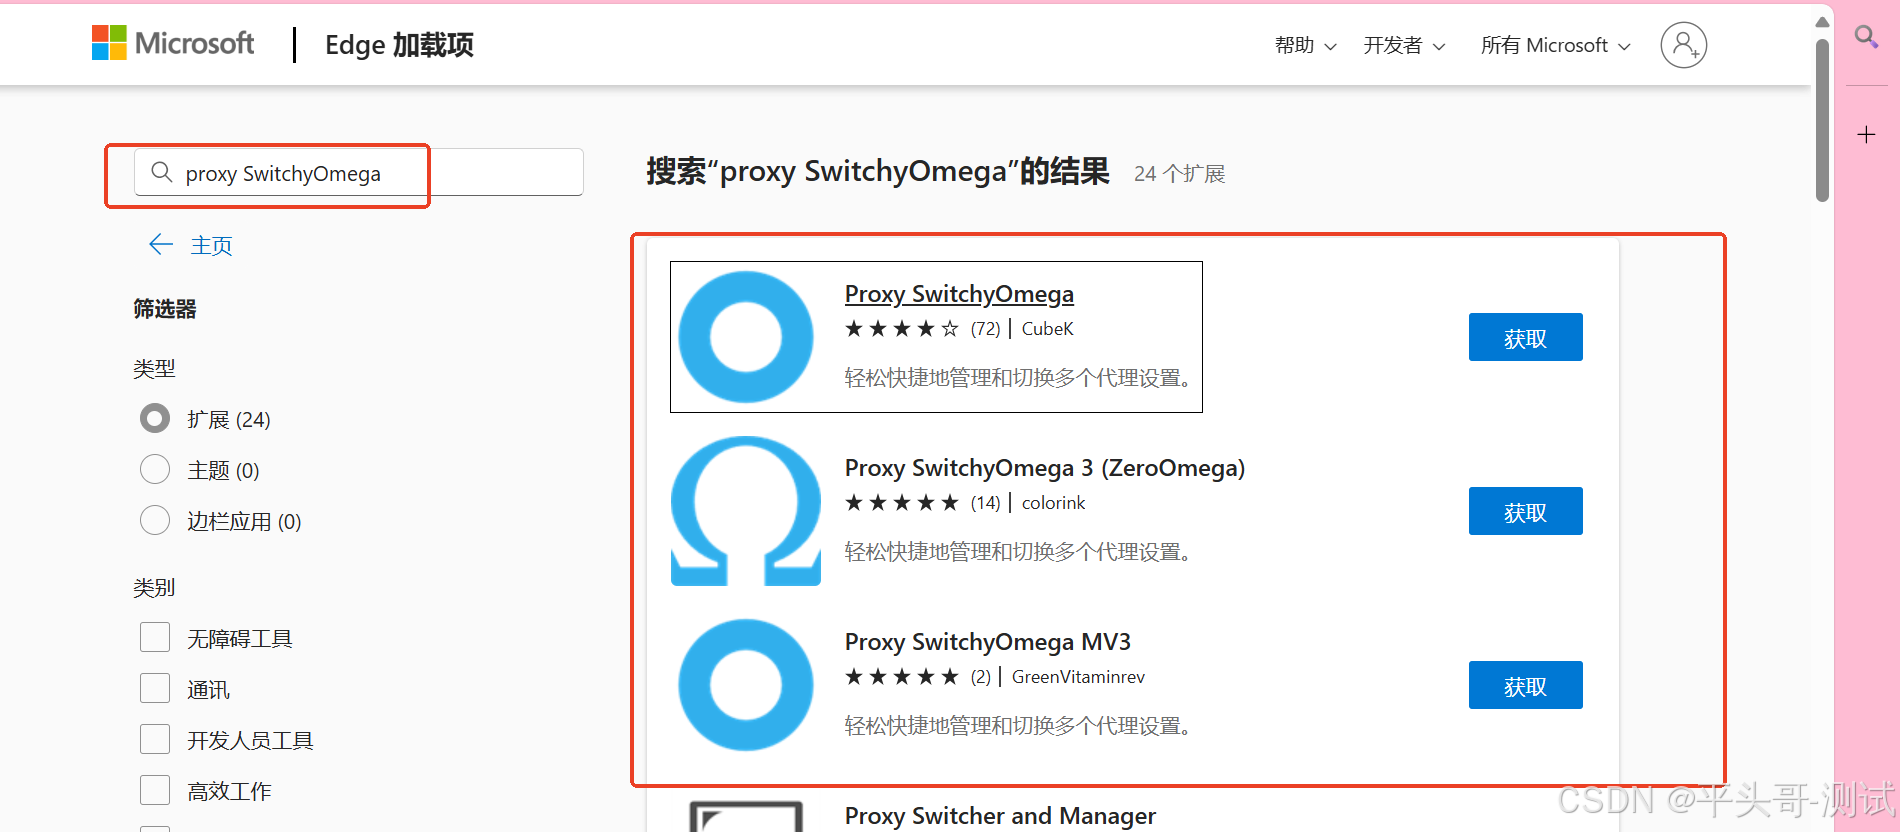Expand the 所有 Microsoft dropdown
1900x832 pixels.
point(1555,45)
